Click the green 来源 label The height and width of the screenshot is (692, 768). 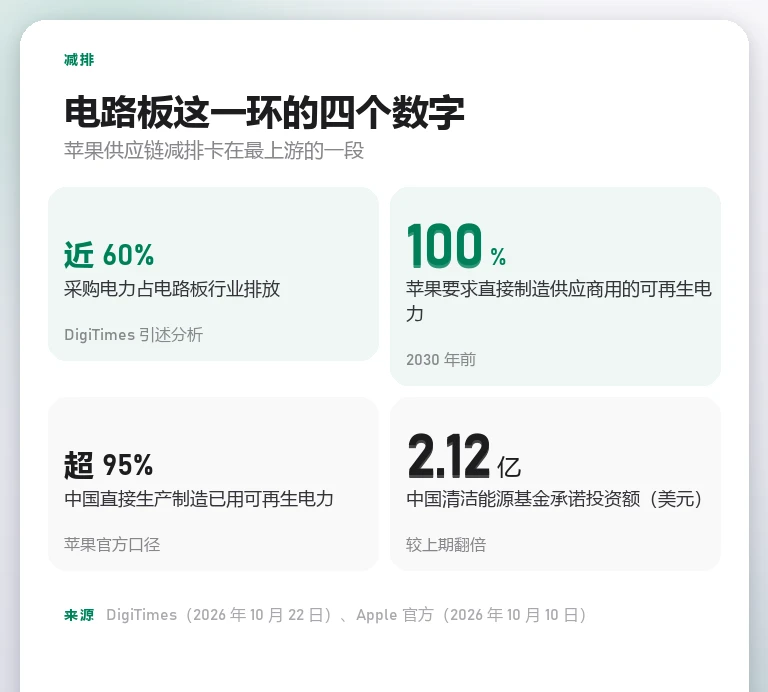[79, 615]
